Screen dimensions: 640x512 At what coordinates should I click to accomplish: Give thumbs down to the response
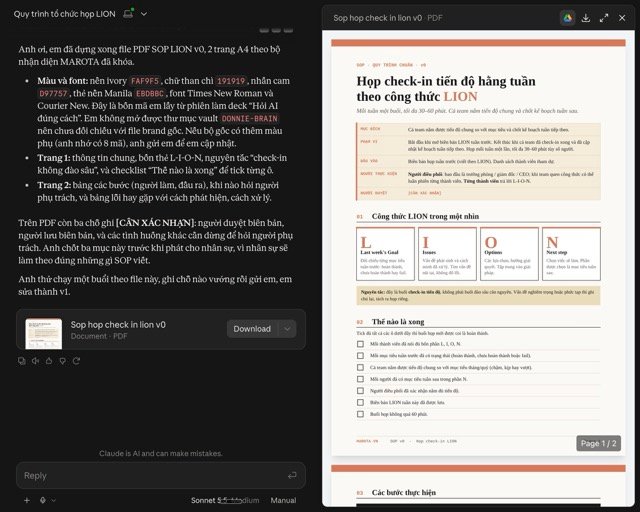[62, 361]
